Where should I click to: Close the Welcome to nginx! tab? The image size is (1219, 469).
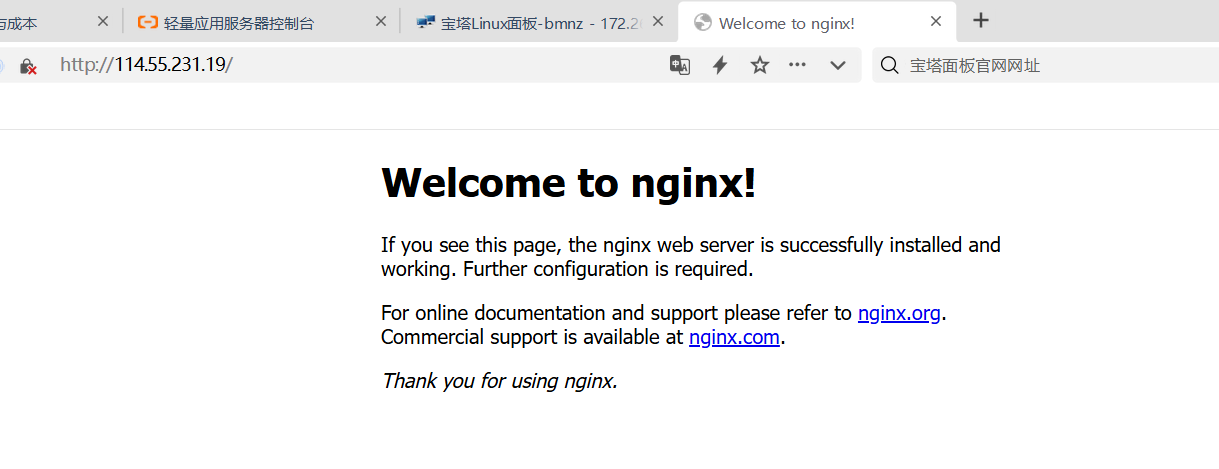tap(936, 21)
